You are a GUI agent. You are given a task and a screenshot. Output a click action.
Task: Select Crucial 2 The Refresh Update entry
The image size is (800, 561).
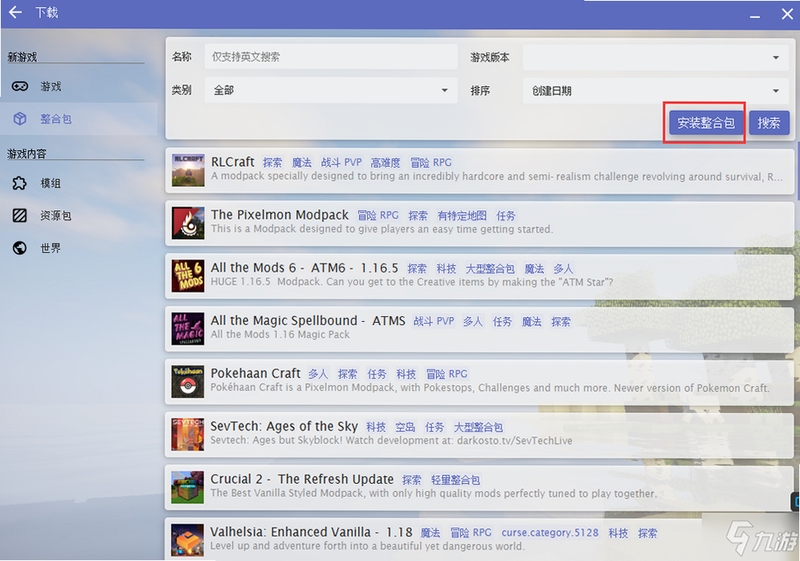[480, 487]
